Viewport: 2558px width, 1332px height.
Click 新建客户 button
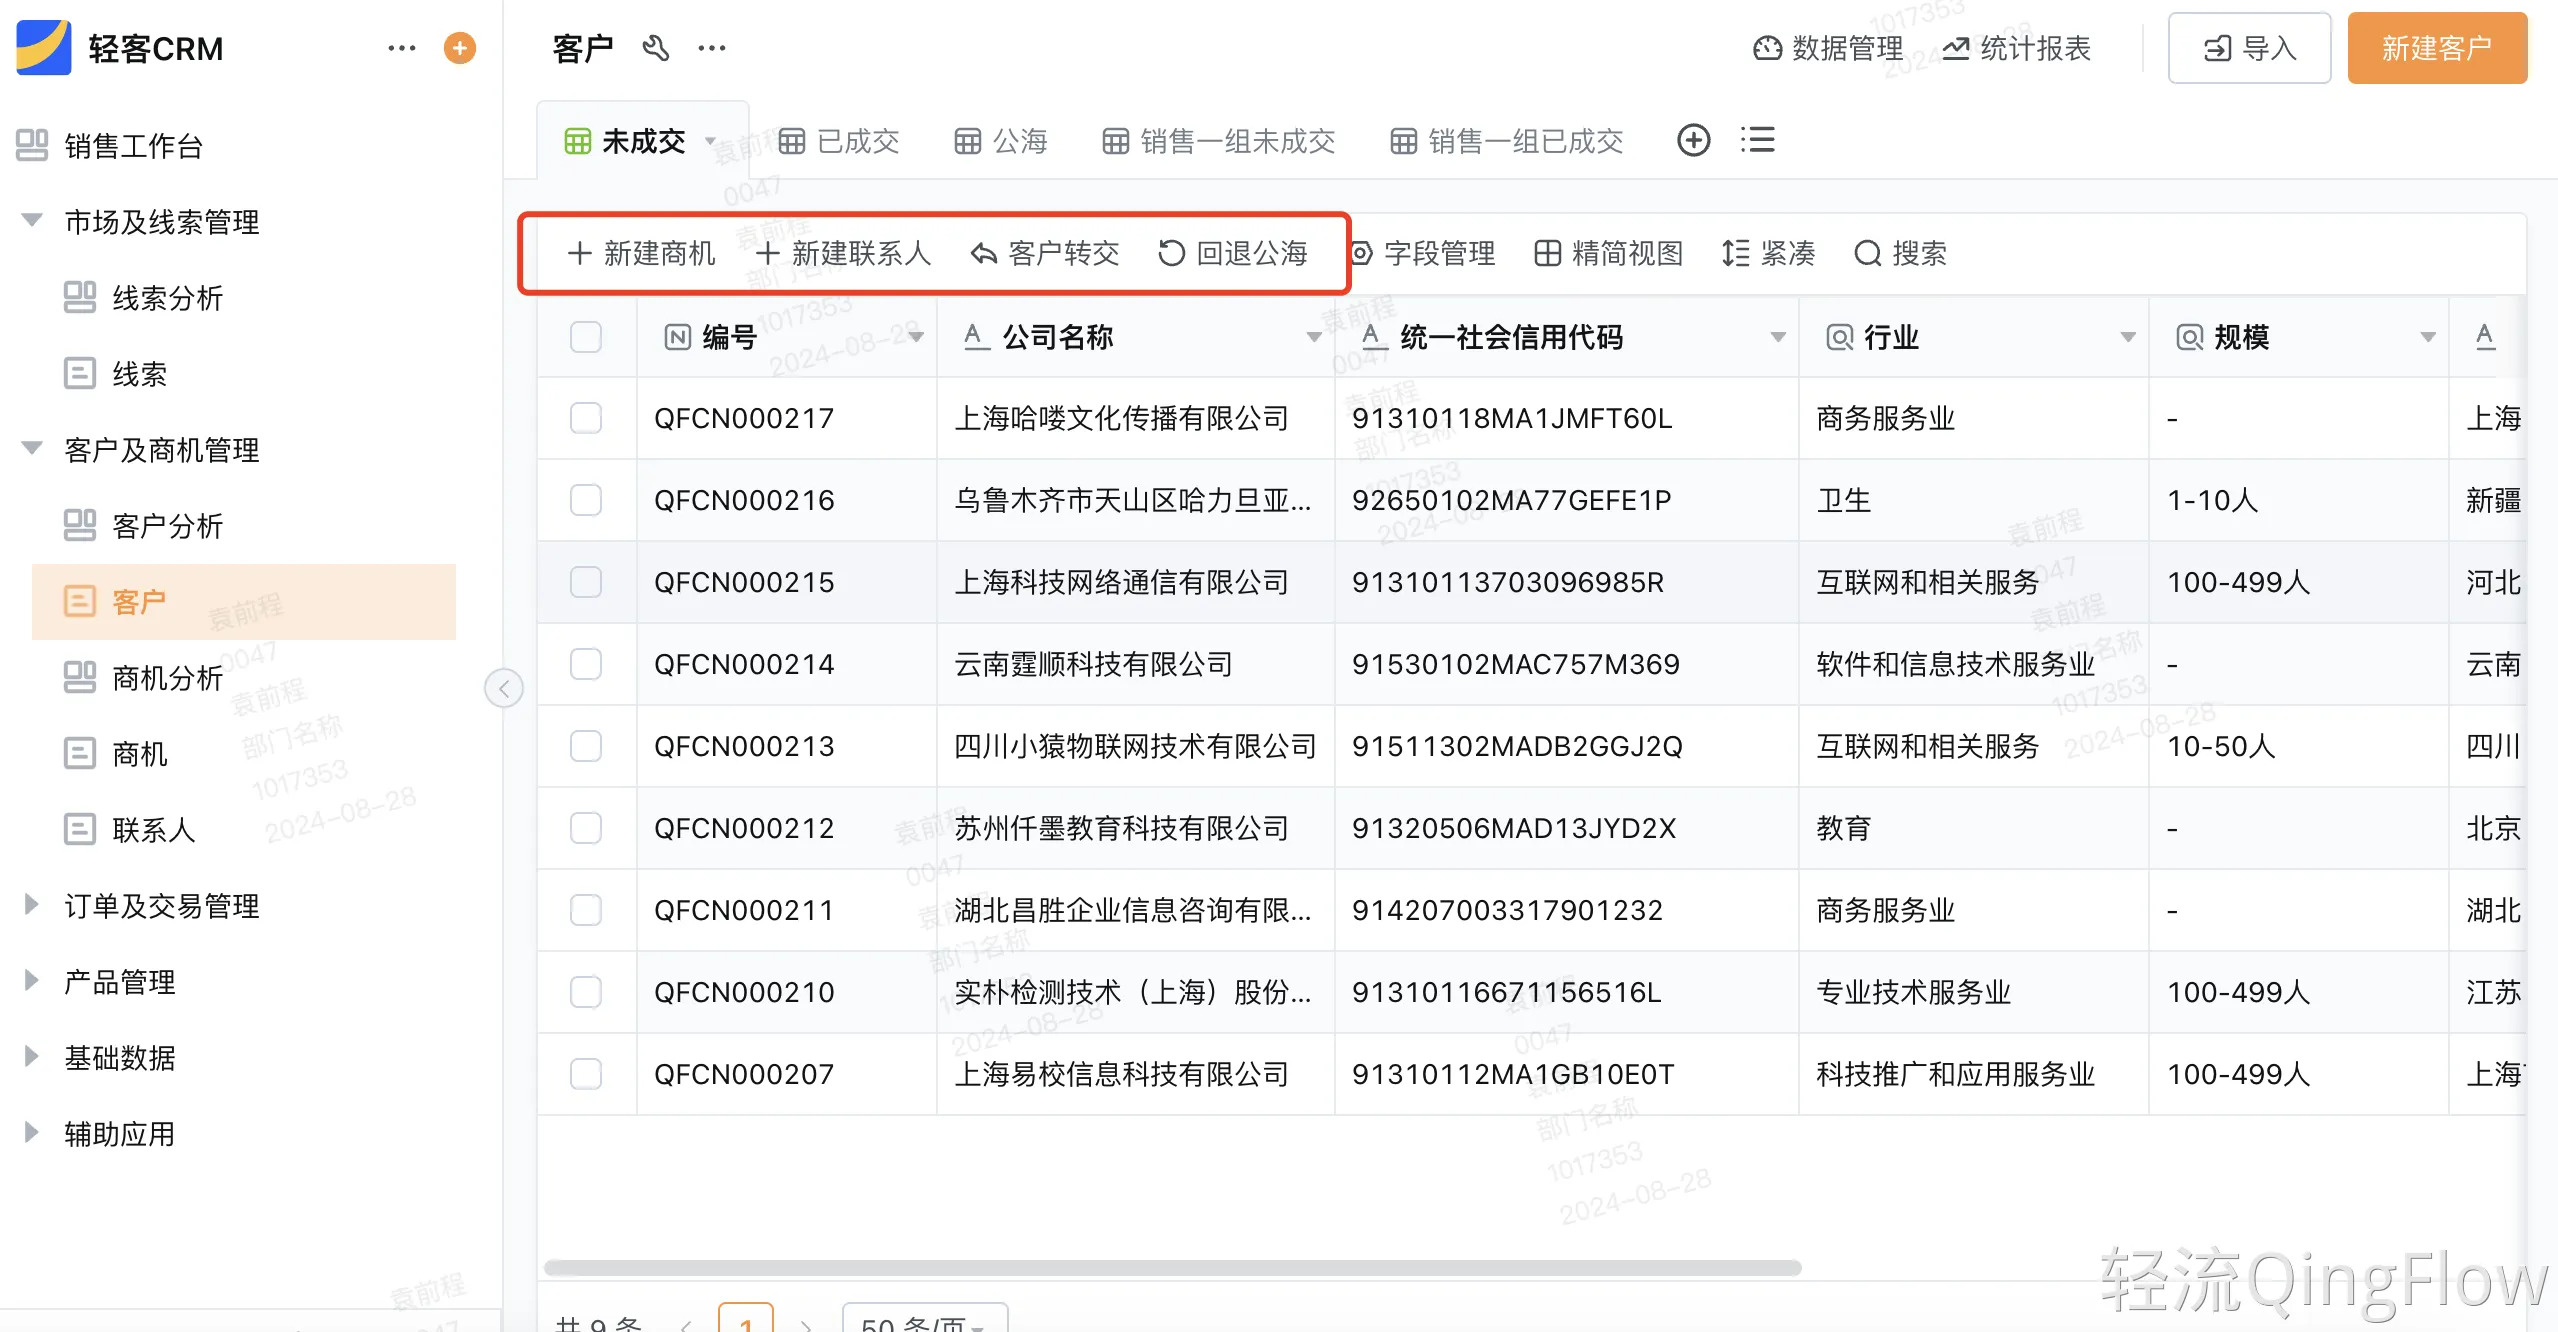tap(2437, 48)
